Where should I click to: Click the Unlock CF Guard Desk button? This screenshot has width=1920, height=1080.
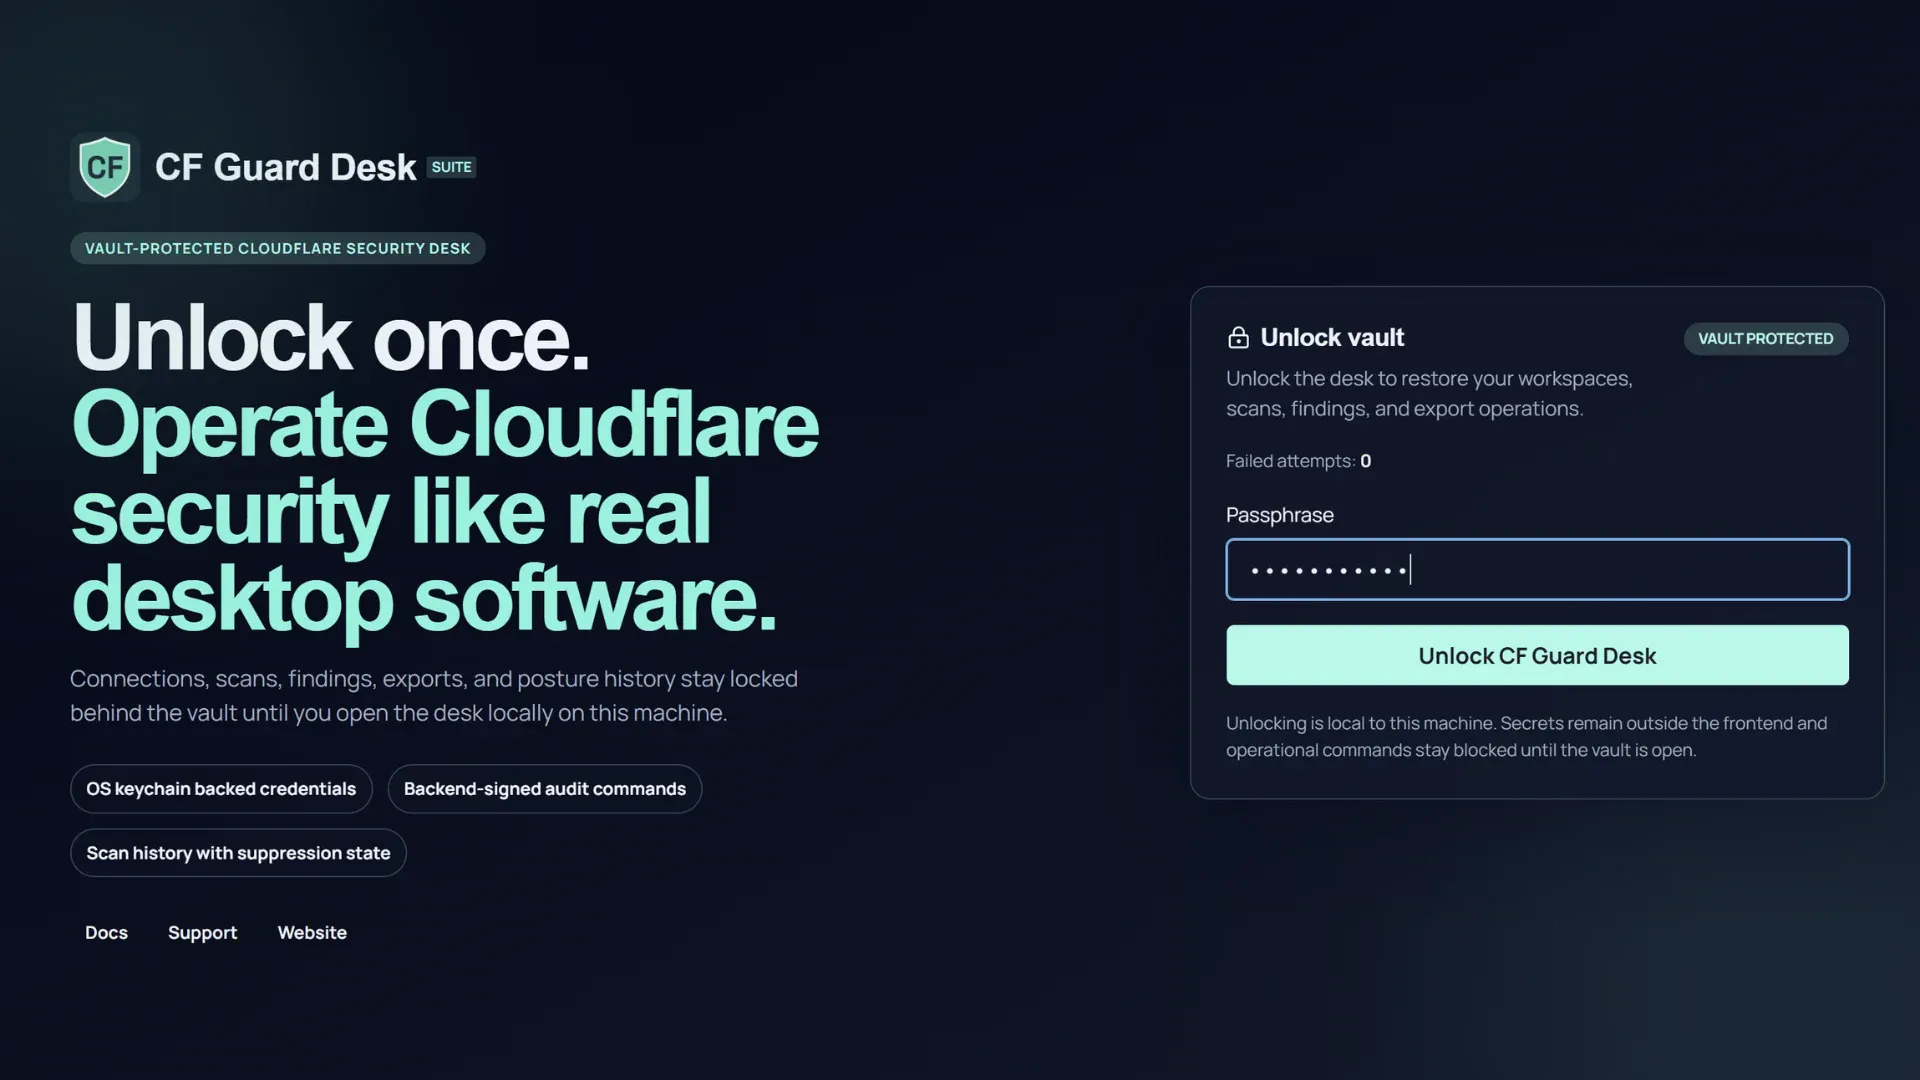pos(1537,656)
